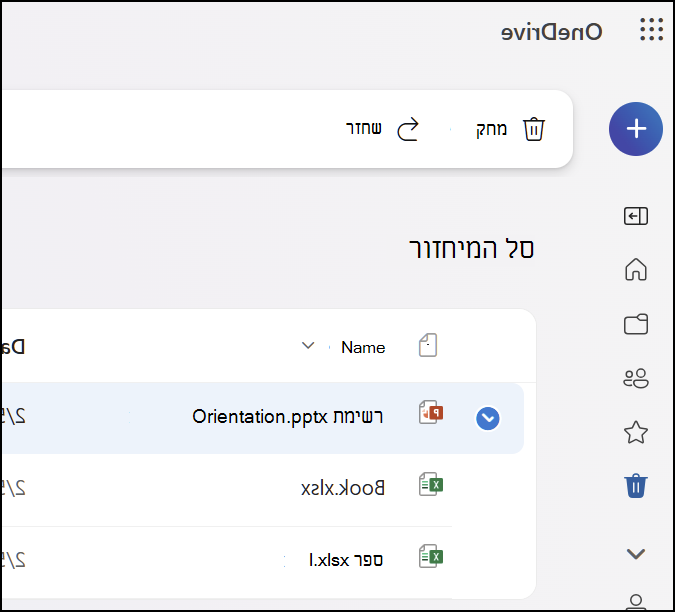Click the cut-off Date column header

[13, 347]
